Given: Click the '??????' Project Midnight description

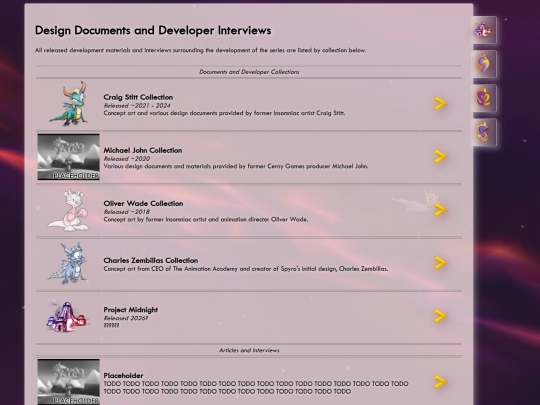Looking at the screenshot, I should [111, 325].
